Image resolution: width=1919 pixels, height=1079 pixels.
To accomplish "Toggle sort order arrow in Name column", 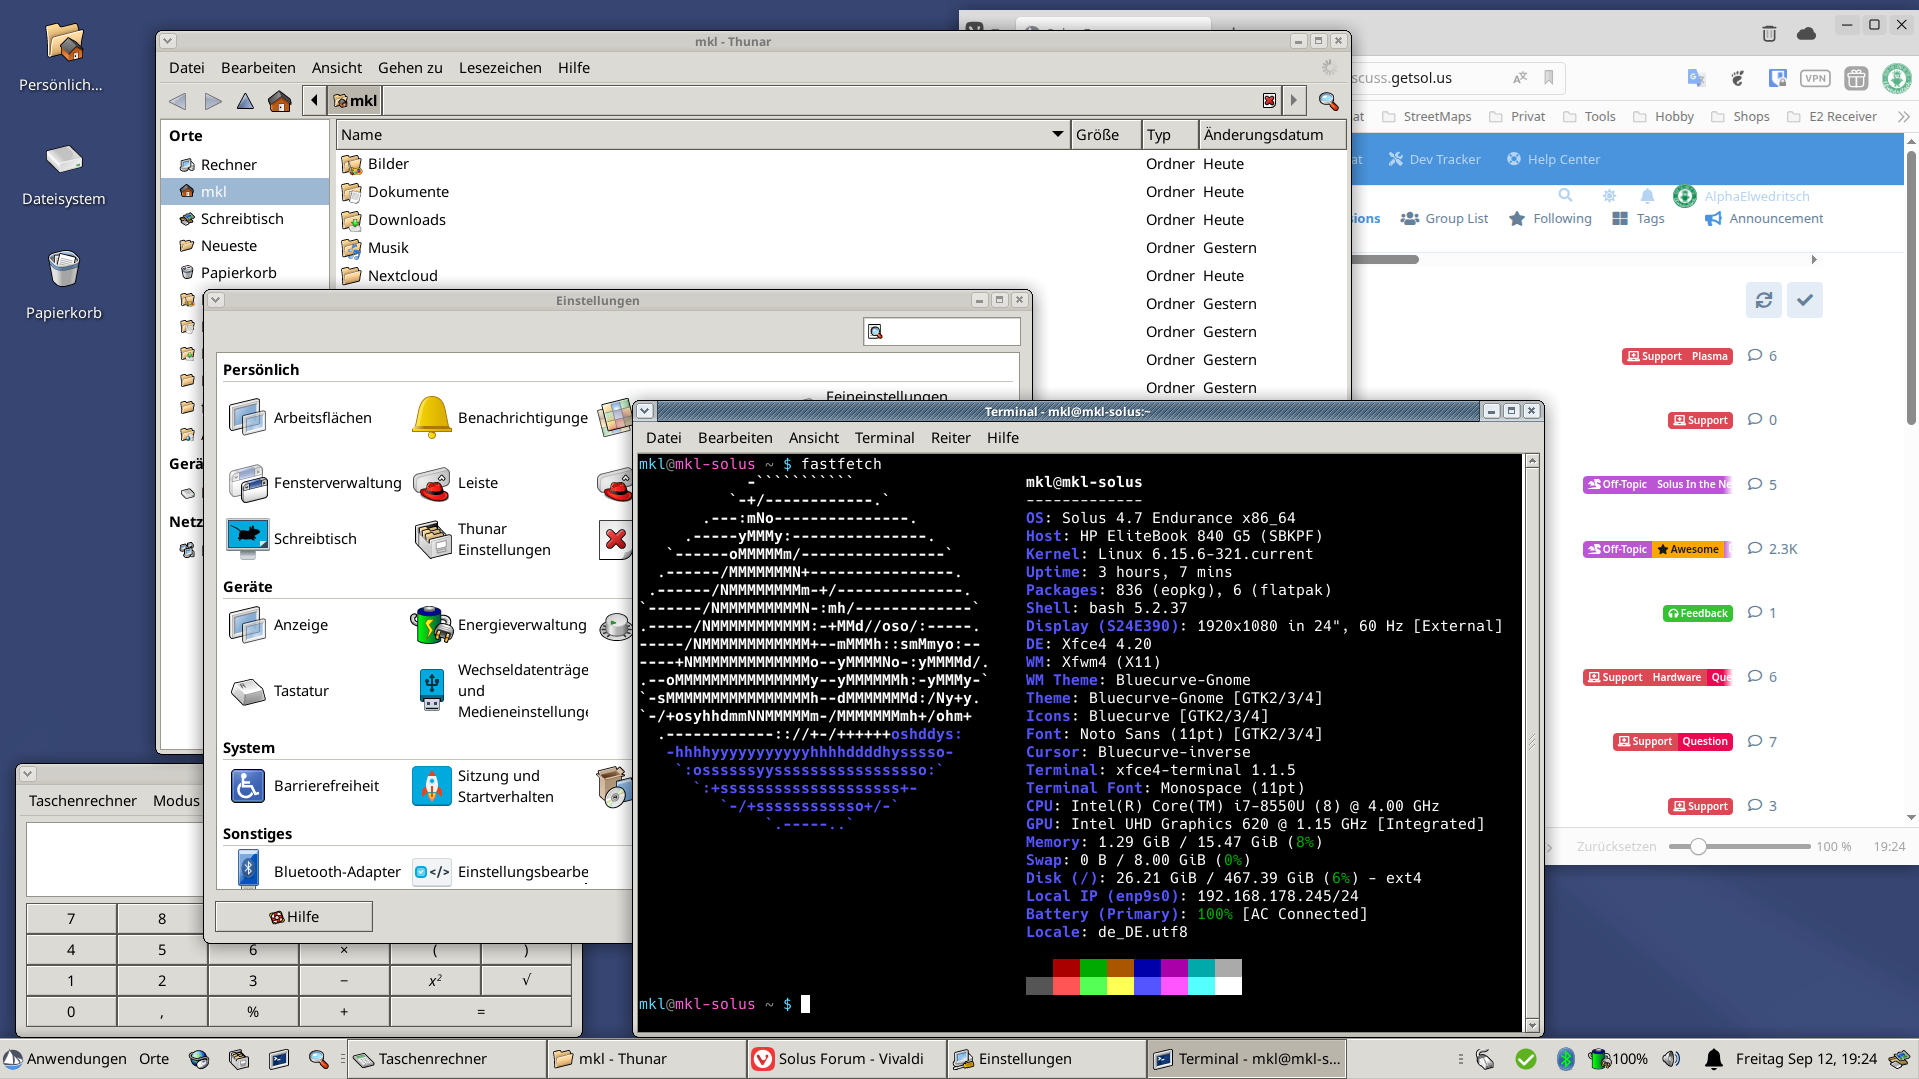I will coord(1058,134).
